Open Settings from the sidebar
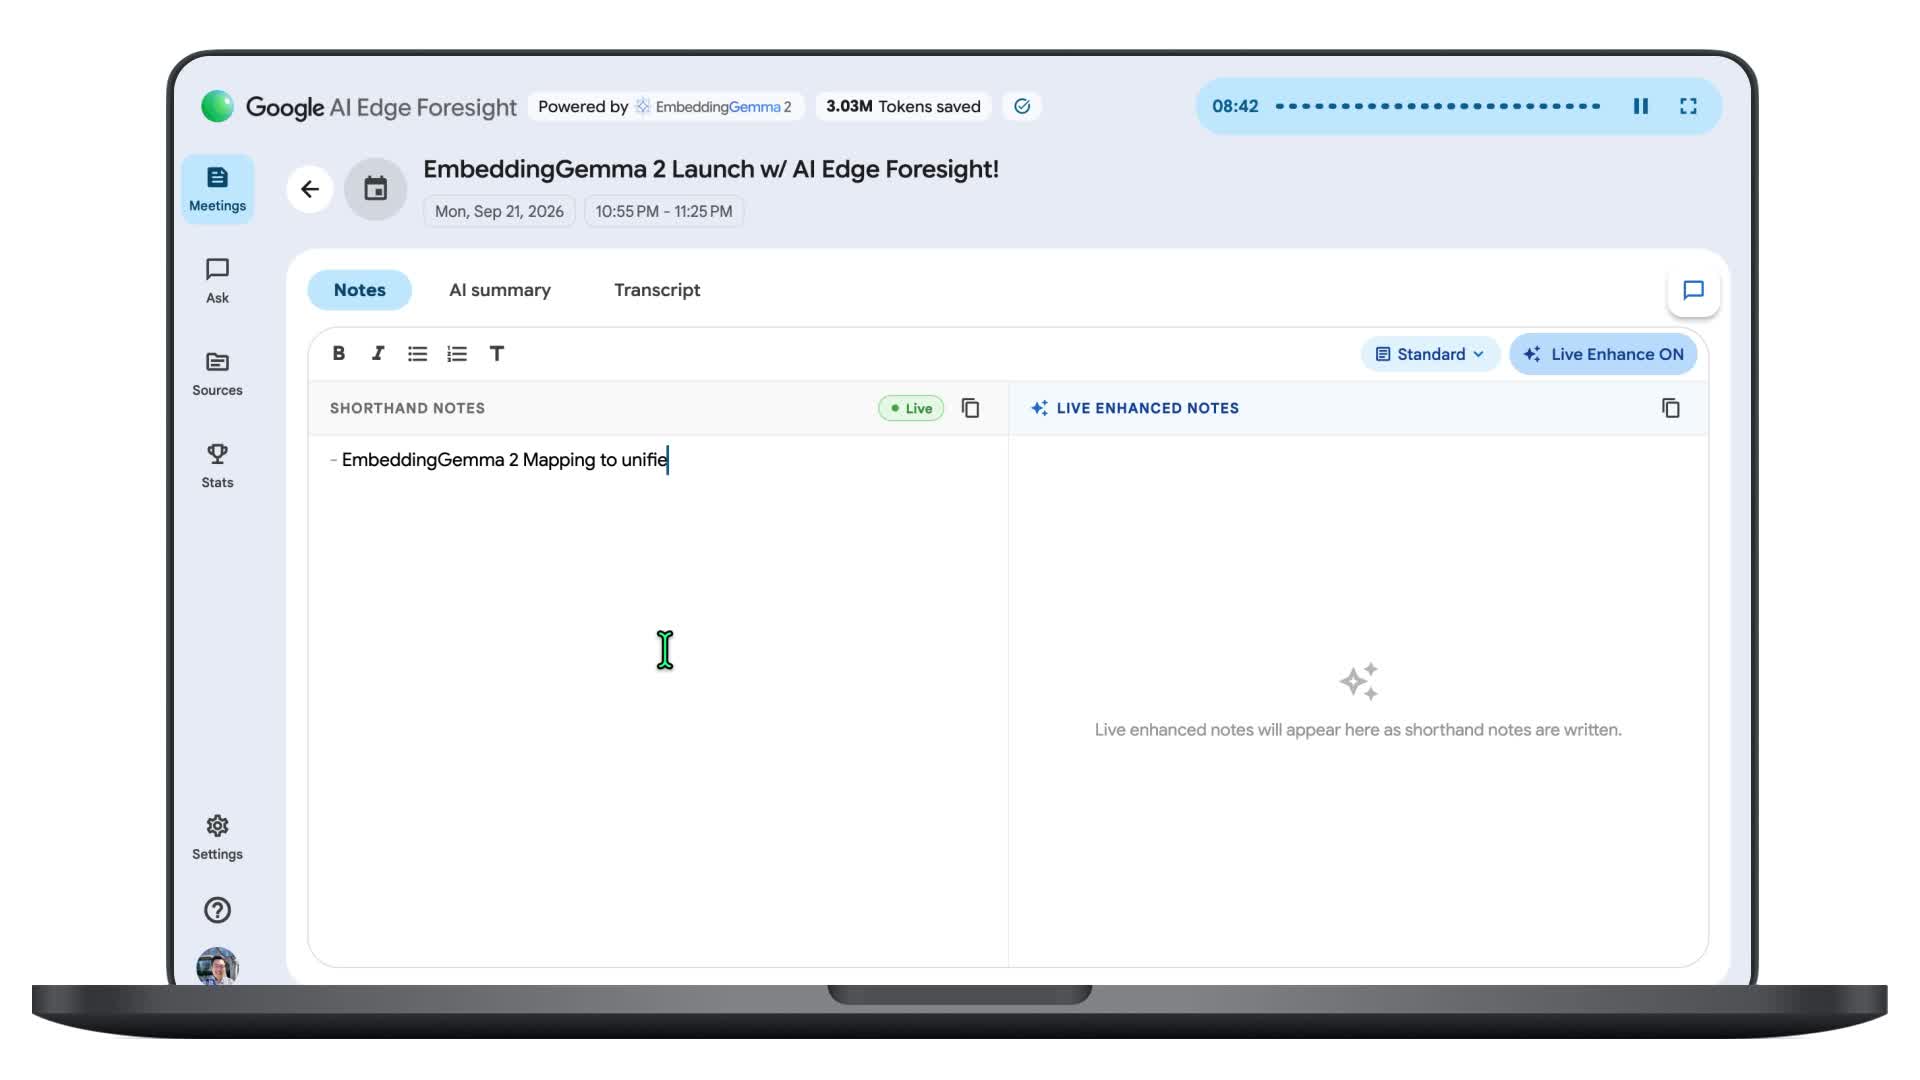 tap(217, 838)
